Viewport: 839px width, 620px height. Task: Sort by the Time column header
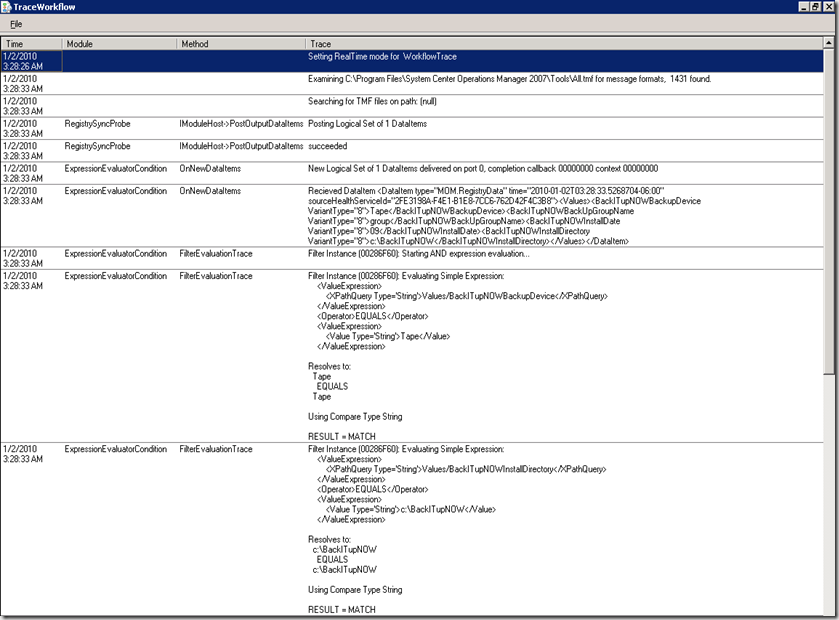pyautogui.click(x=32, y=44)
